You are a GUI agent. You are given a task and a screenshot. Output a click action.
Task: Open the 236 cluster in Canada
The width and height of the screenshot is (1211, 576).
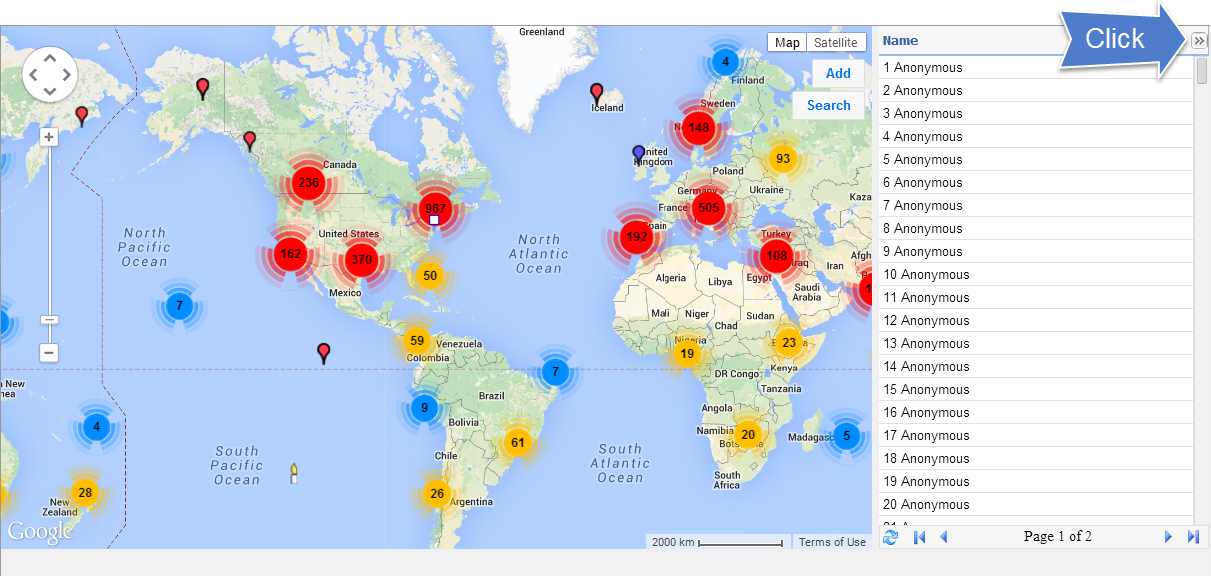tap(308, 183)
